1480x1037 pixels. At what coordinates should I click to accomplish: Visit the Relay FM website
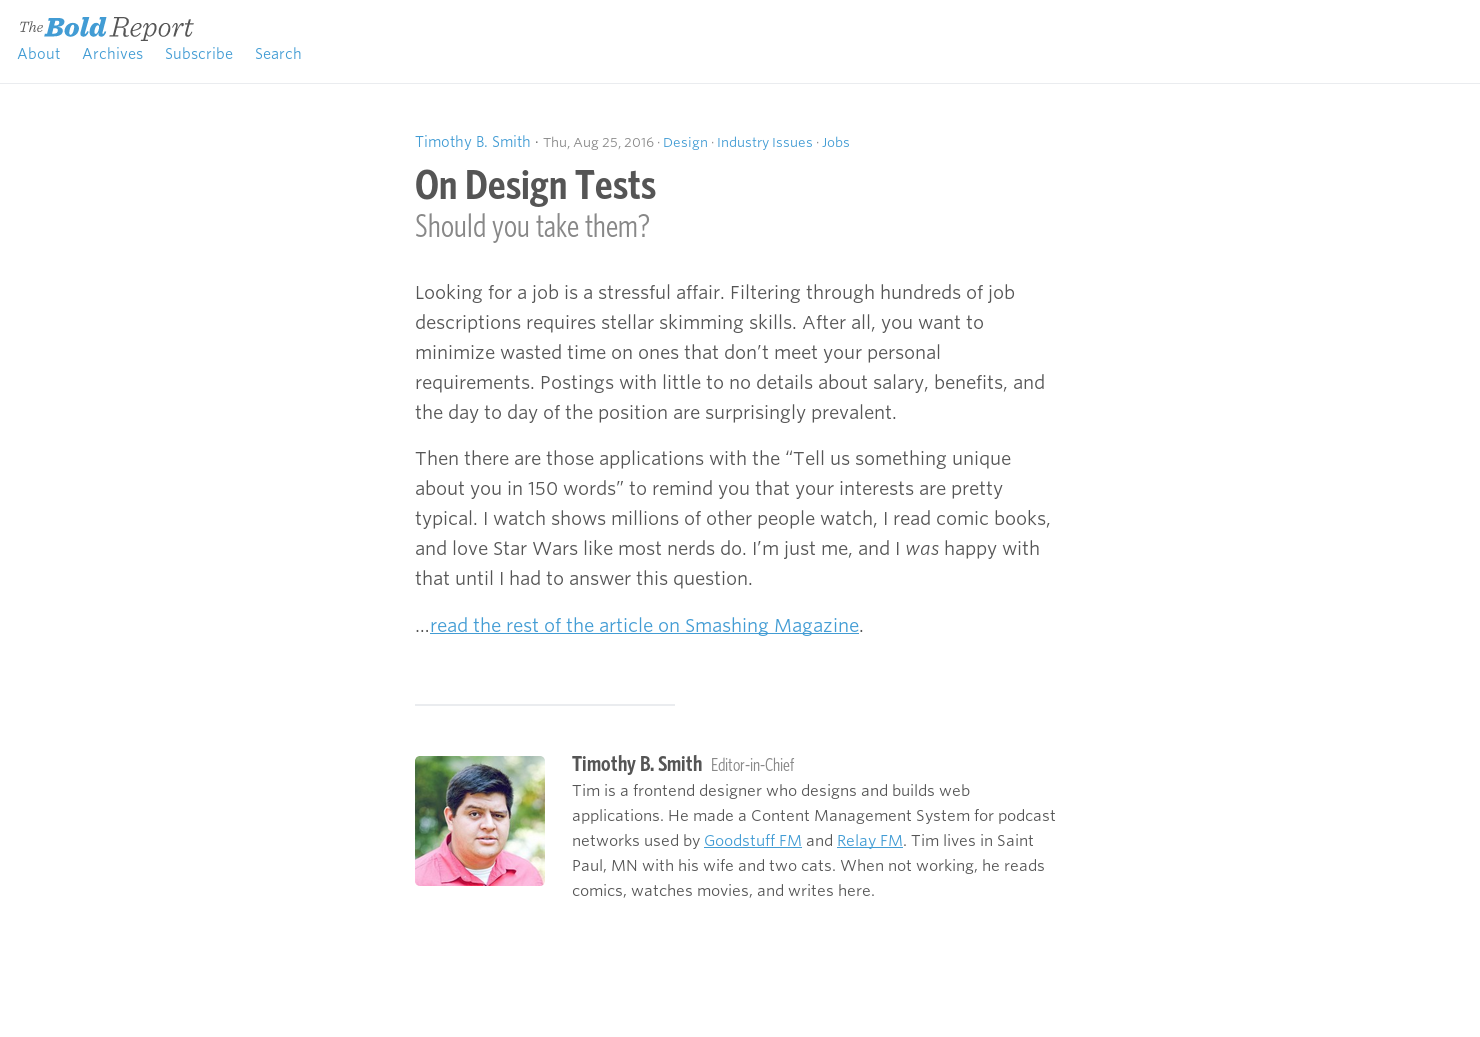point(869,841)
